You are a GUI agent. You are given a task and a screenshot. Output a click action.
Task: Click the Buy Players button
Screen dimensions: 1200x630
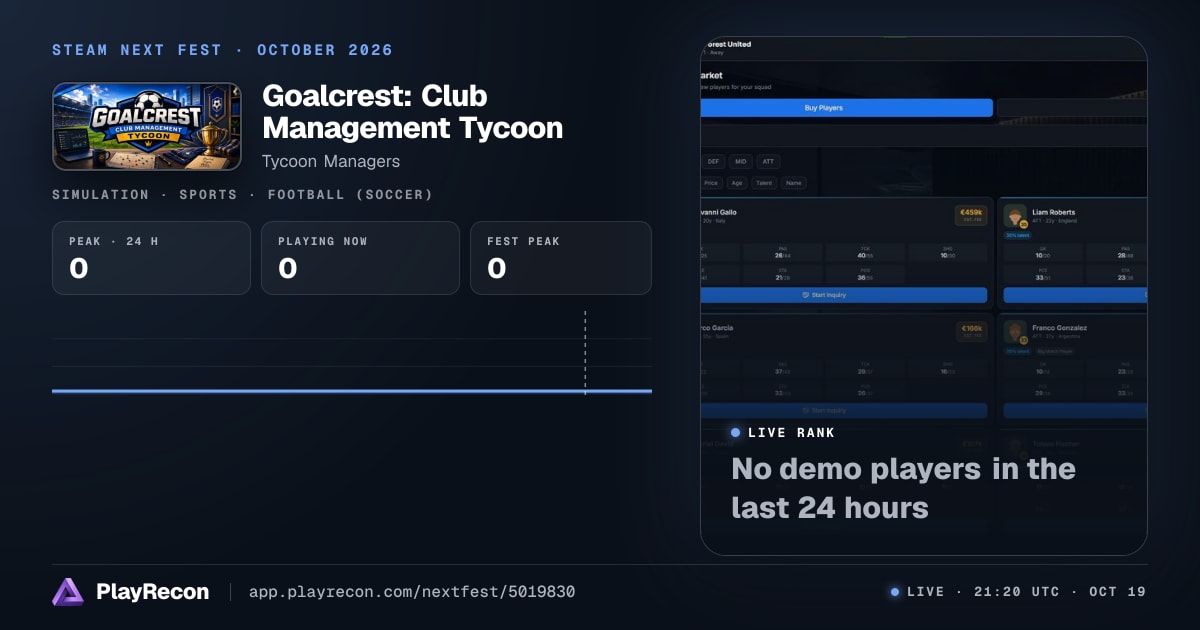846,108
